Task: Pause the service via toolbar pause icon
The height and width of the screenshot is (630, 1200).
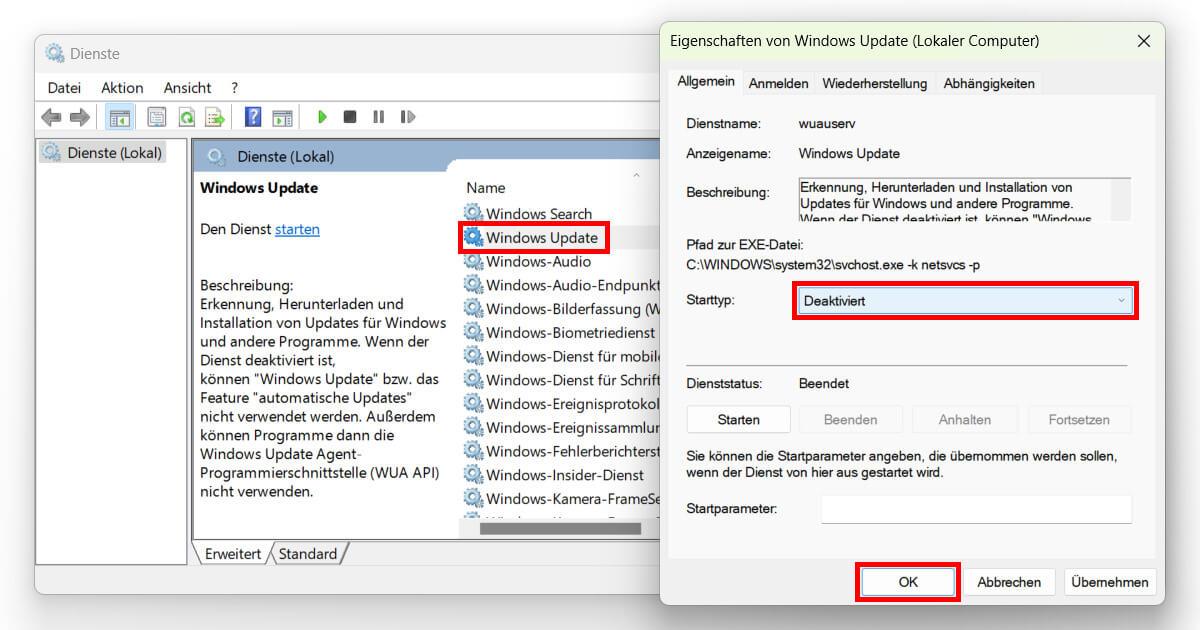Action: 378,117
